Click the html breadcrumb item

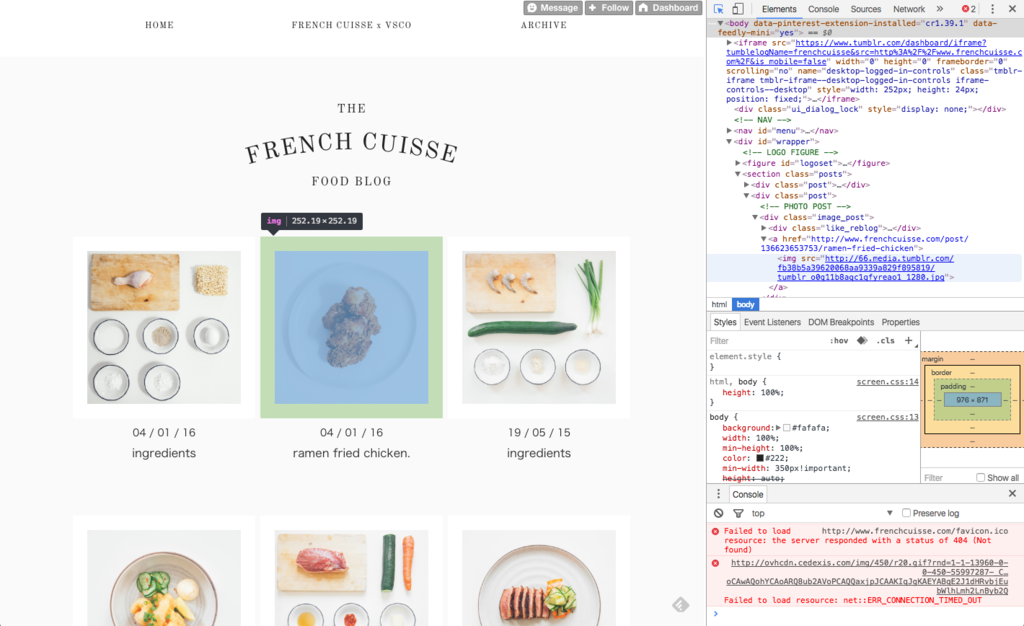pos(719,304)
